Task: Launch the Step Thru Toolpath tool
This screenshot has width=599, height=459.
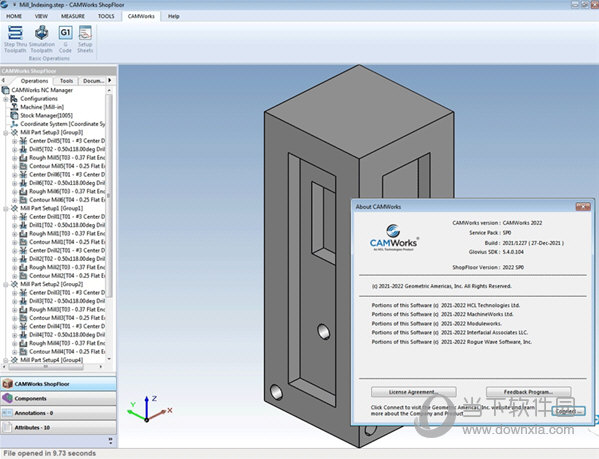Action: click(15, 39)
